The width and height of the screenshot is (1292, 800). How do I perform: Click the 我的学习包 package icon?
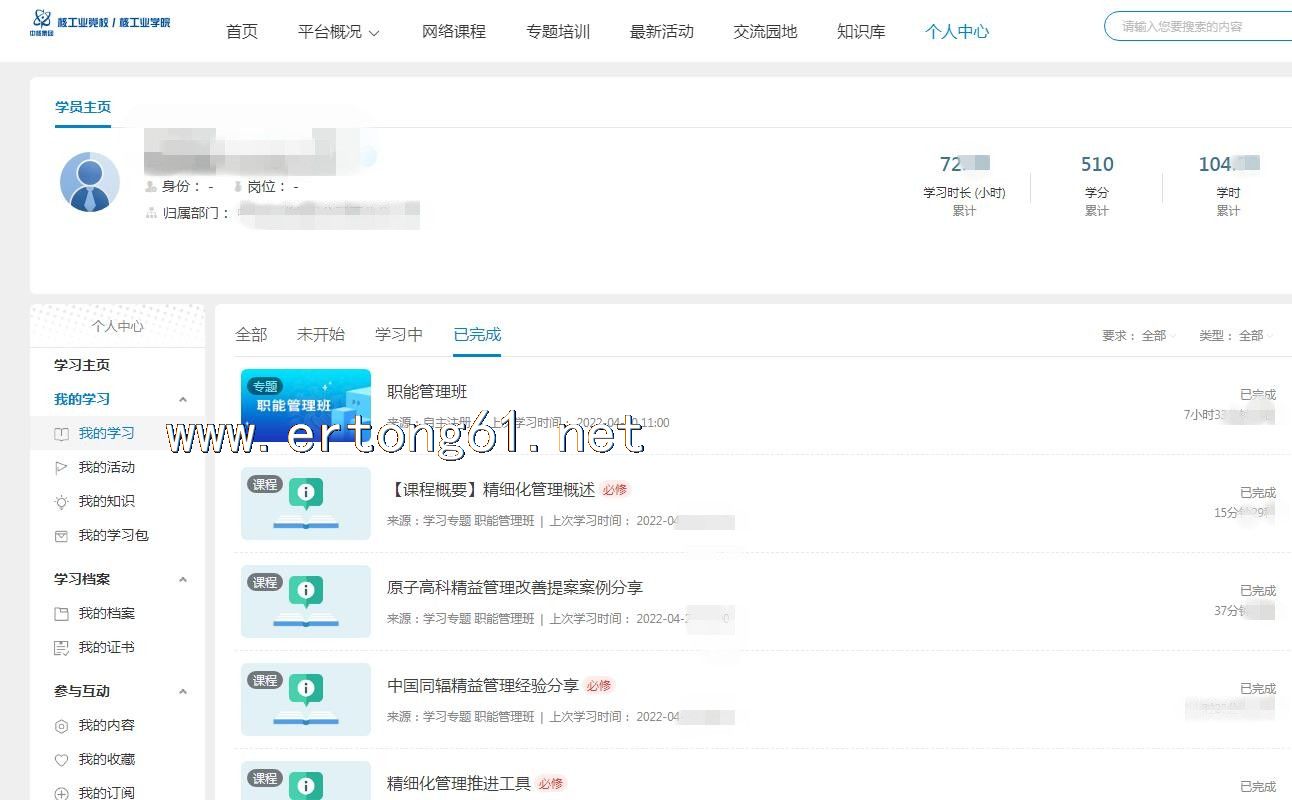click(61, 536)
